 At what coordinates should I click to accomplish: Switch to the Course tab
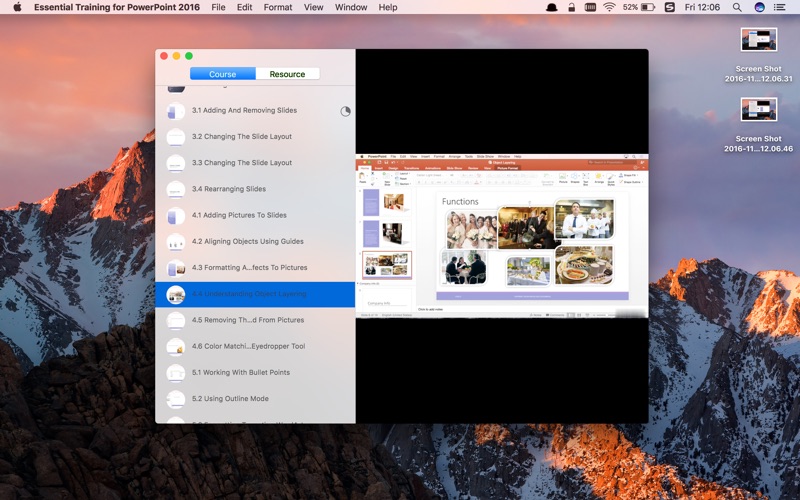222,74
